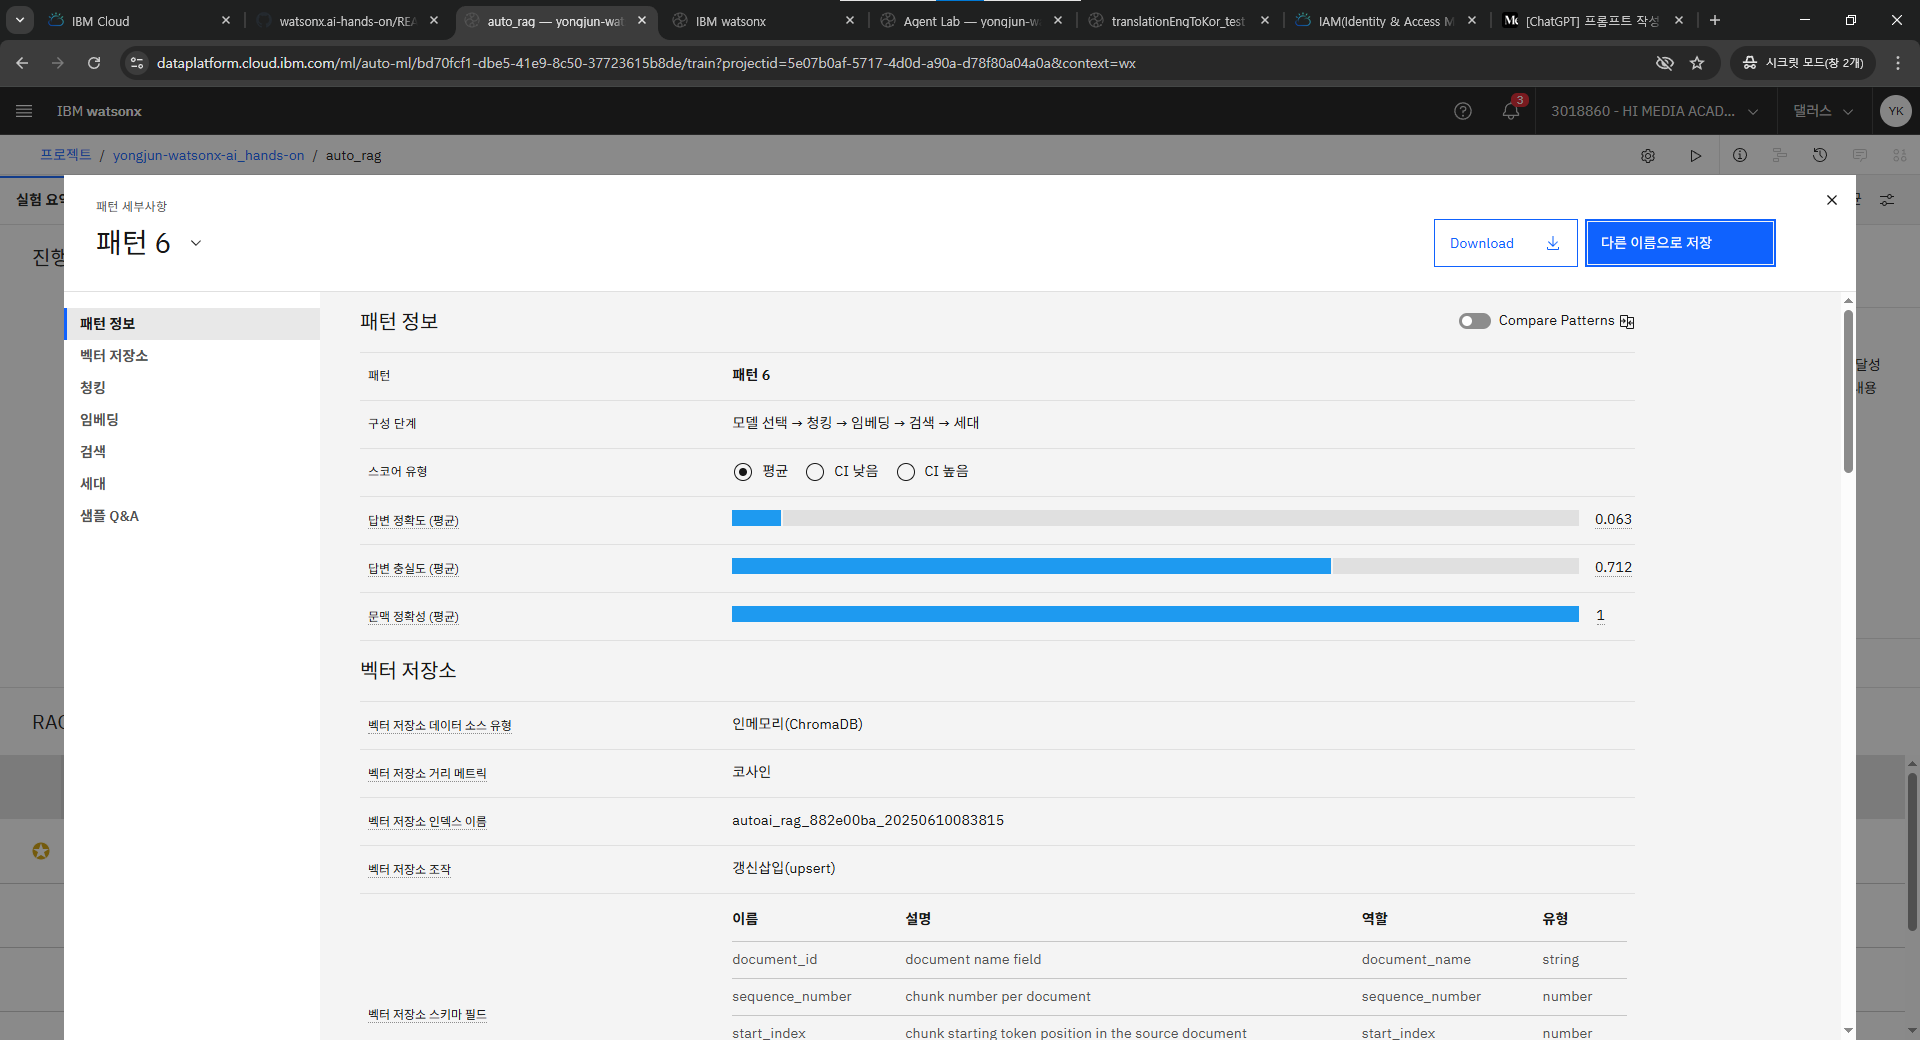1920x1040 pixels.
Task: Click the 문맥 정확성 (평균) metric link
Action: coord(413,616)
